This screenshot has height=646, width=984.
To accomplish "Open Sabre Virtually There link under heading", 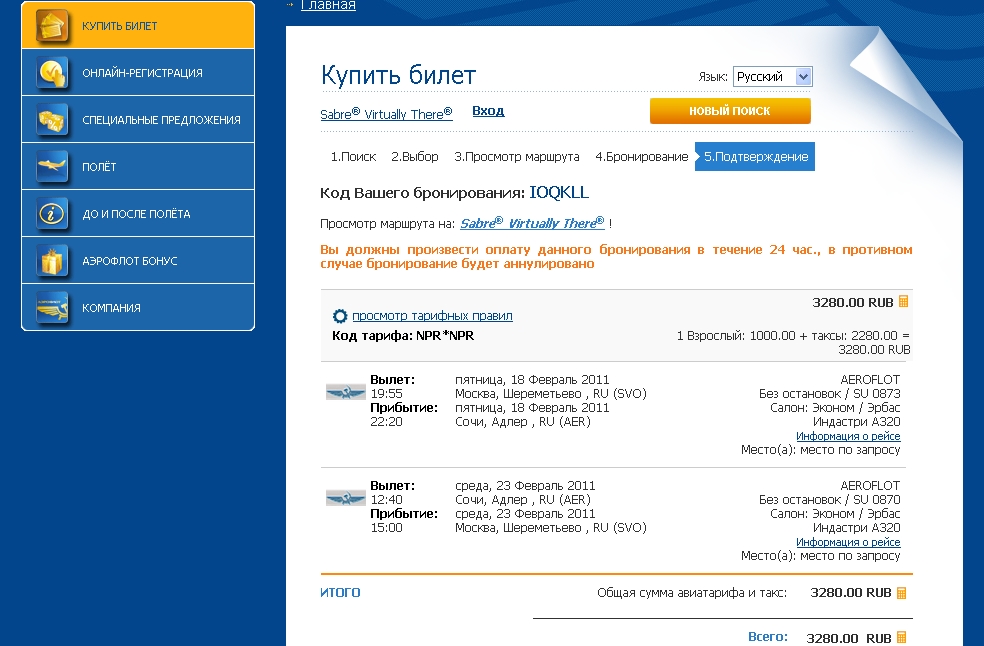I will (x=386, y=114).
